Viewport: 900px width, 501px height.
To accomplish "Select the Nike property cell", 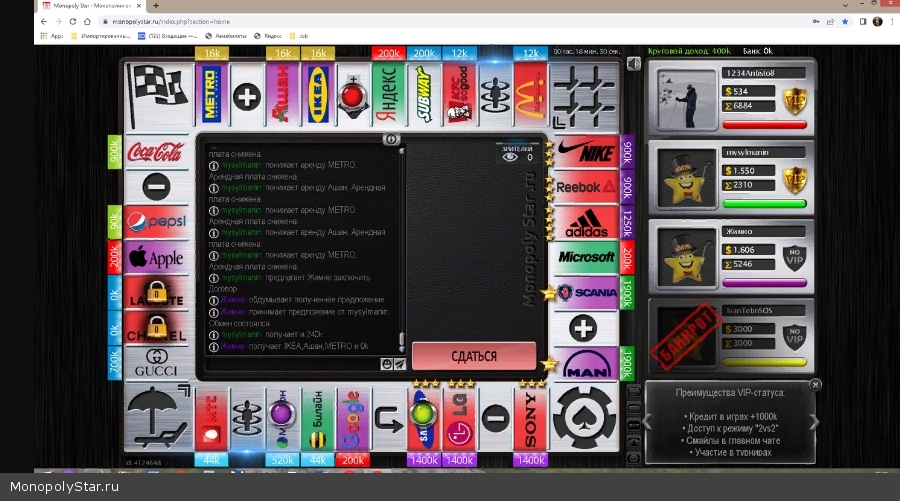I will [585, 152].
